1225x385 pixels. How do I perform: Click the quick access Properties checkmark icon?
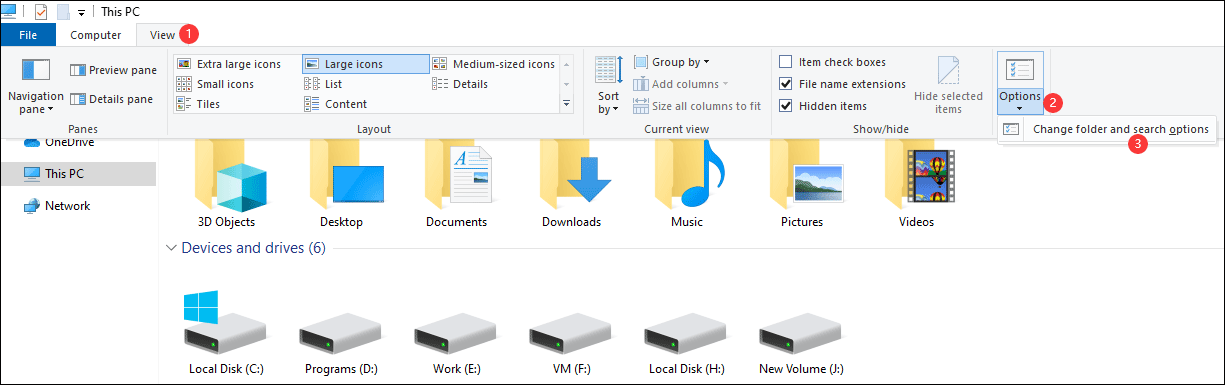pyautogui.click(x=41, y=12)
